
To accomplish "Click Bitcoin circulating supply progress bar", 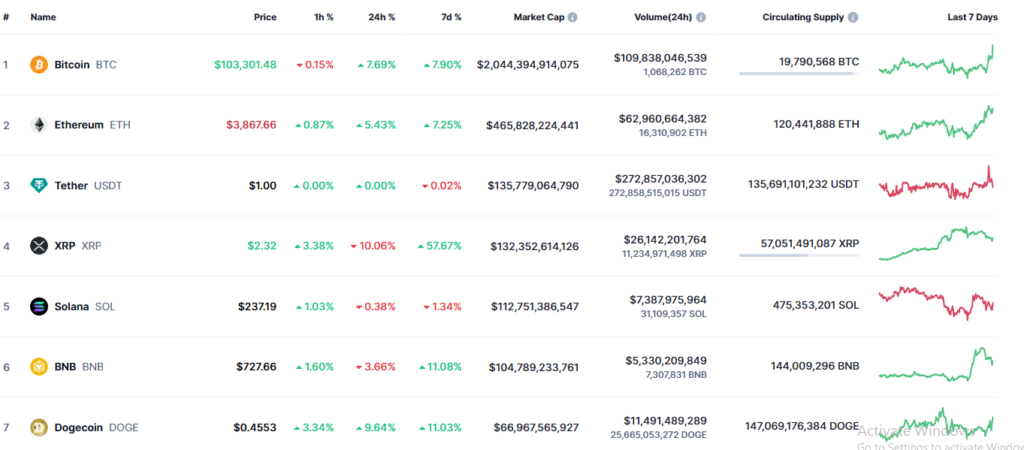I will pyautogui.click(x=798, y=73).
